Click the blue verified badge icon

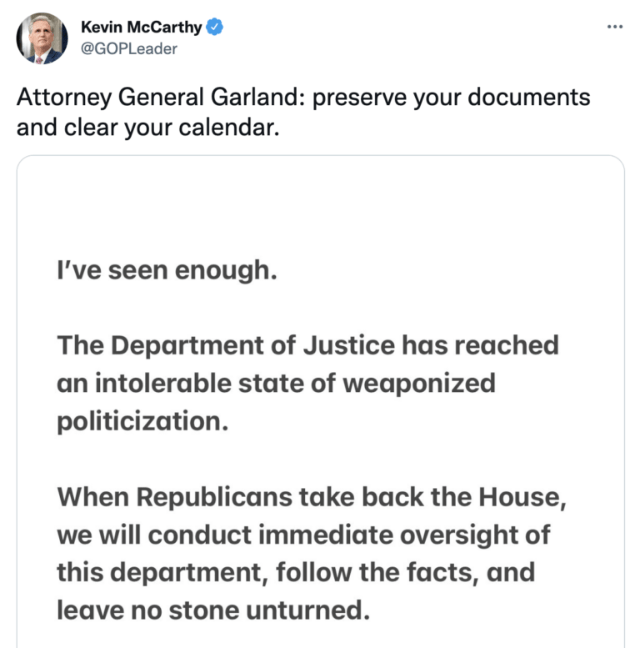tap(214, 27)
